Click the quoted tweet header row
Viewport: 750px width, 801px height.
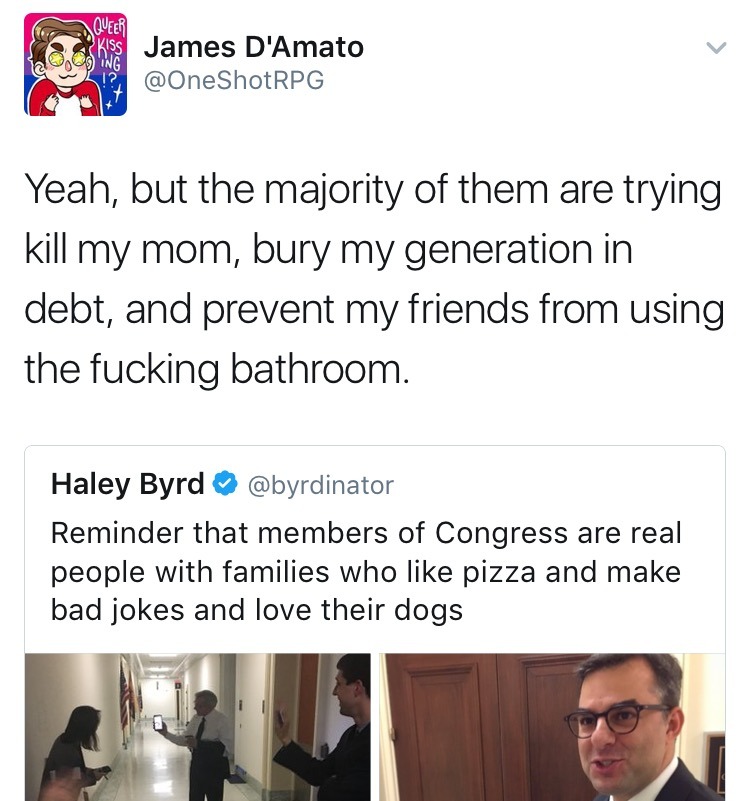(x=223, y=484)
